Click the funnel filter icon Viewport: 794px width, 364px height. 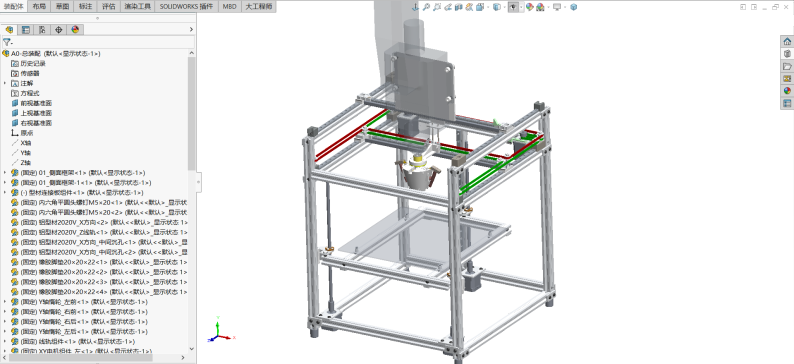pos(7,43)
